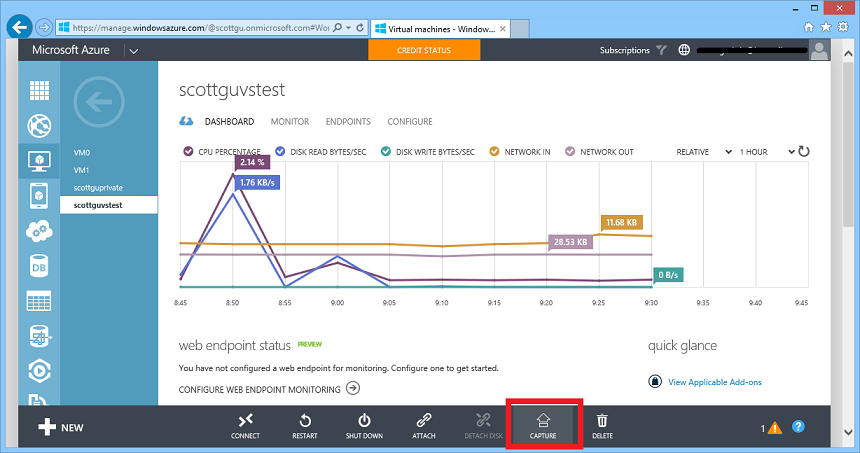Open the browser Home icon
This screenshot has height=453, width=860.
[808, 27]
